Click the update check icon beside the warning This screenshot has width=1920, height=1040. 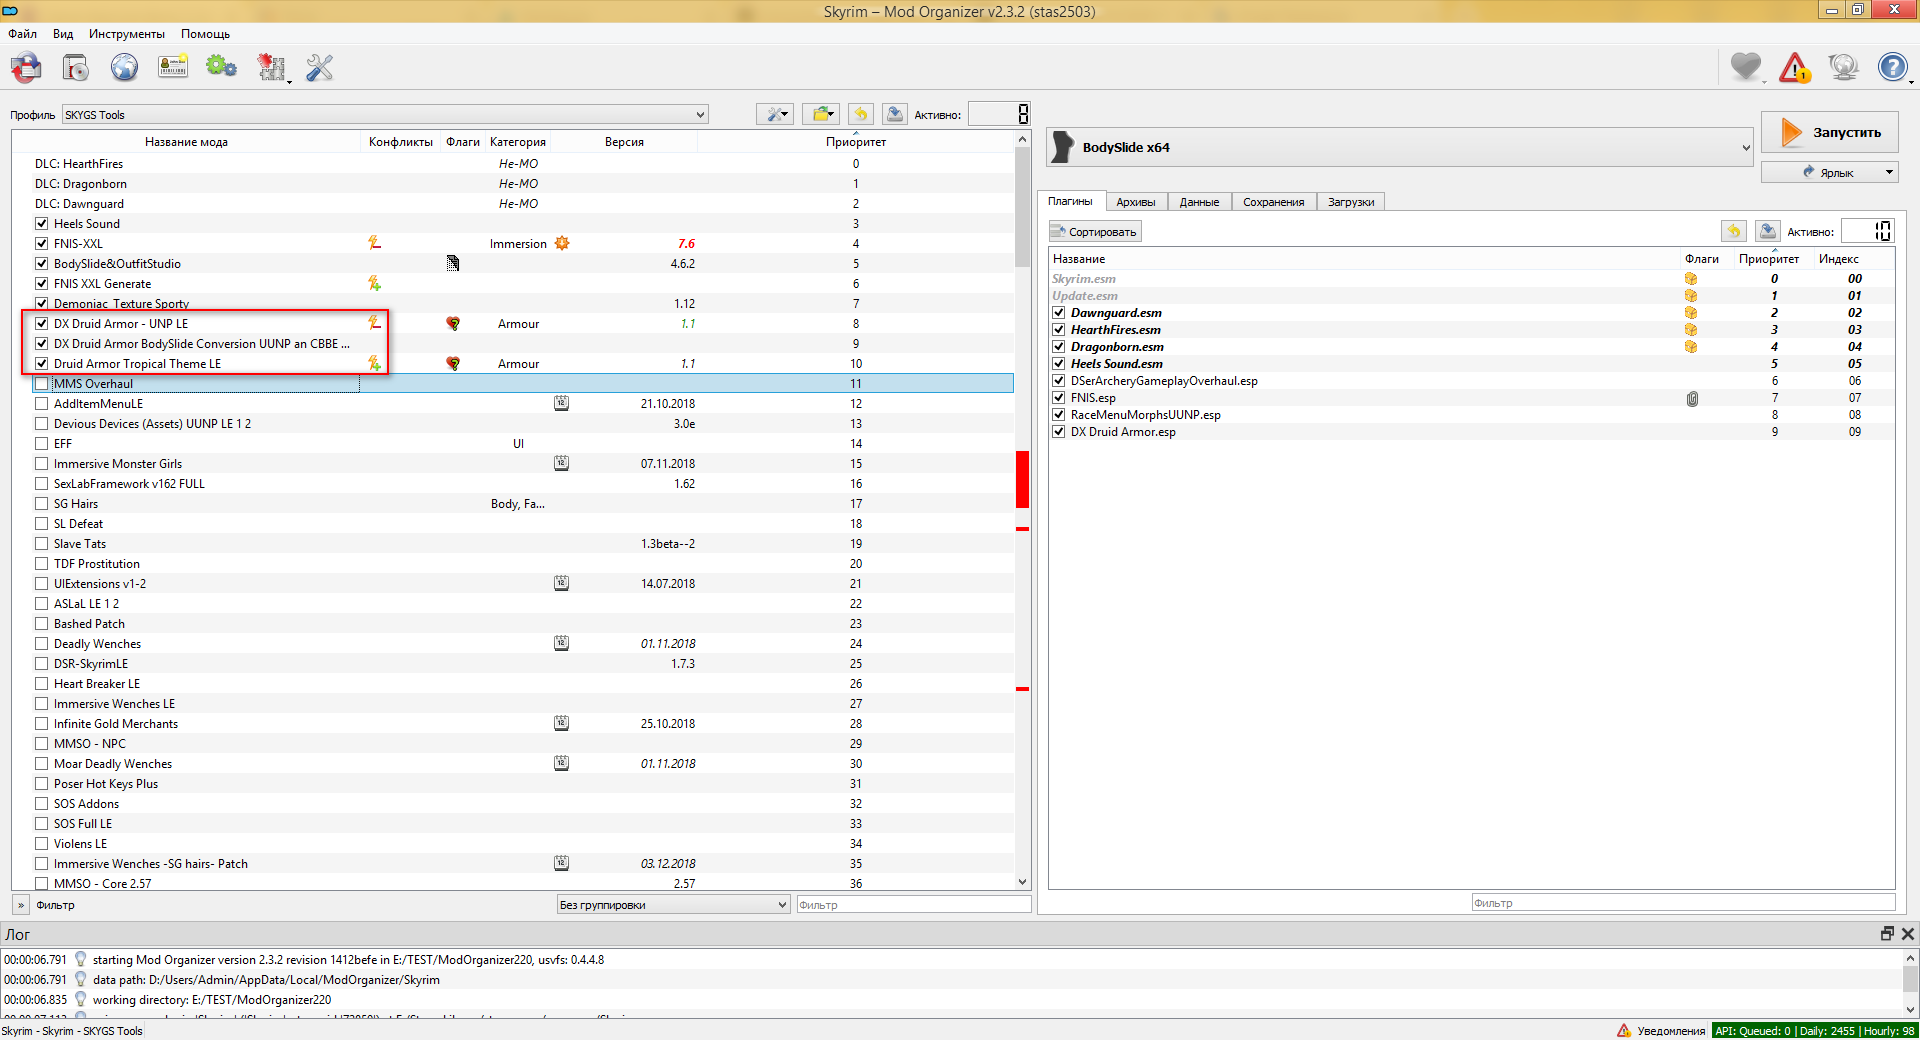point(1843,67)
